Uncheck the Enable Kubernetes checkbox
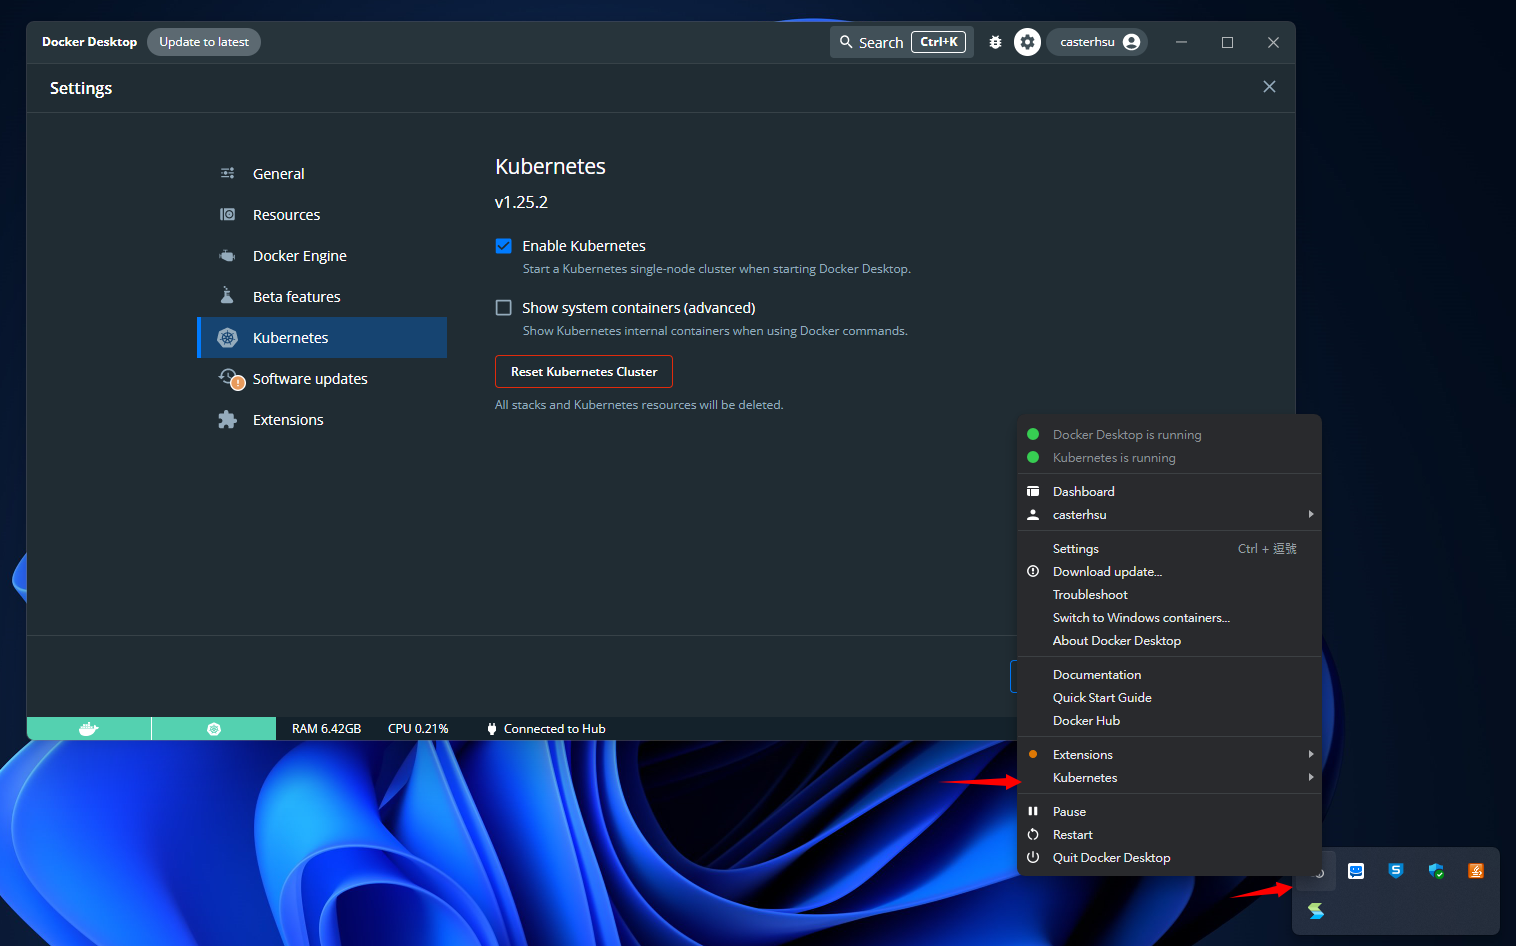Screen dimensions: 1516x946 (x=504, y=246)
